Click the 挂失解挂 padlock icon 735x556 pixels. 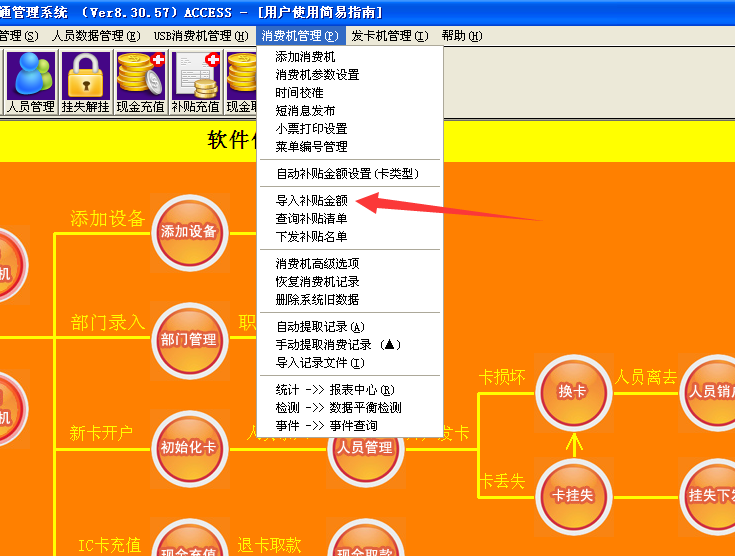pyautogui.click(x=86, y=82)
